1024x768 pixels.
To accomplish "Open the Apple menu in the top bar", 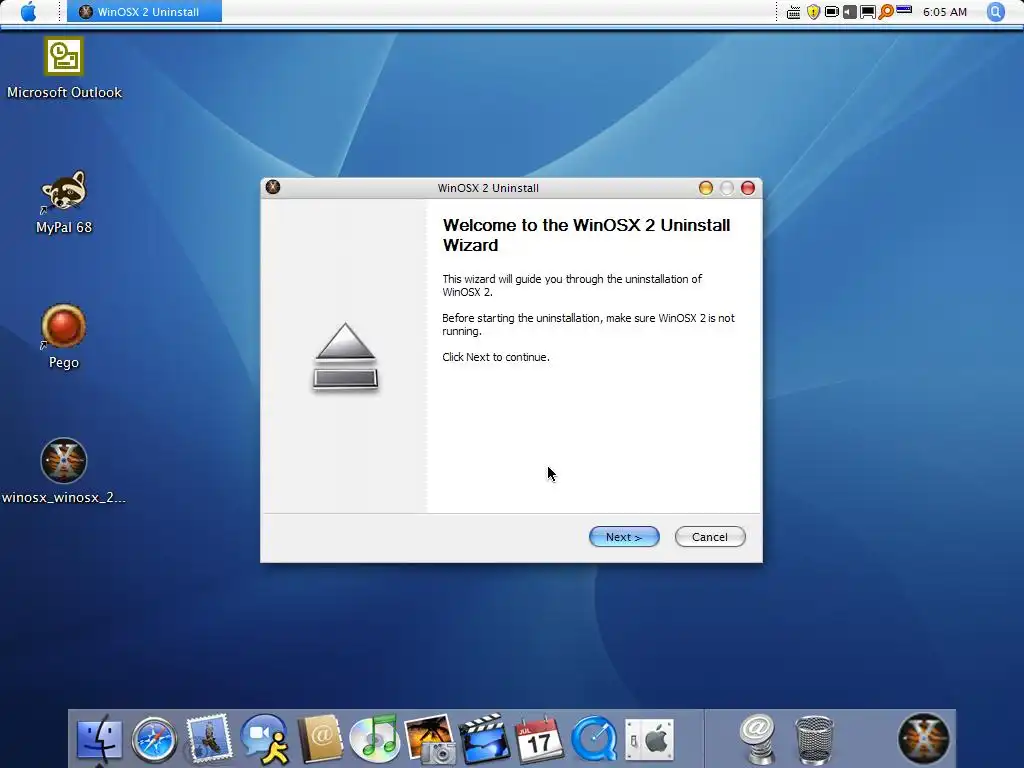I will click(x=28, y=12).
